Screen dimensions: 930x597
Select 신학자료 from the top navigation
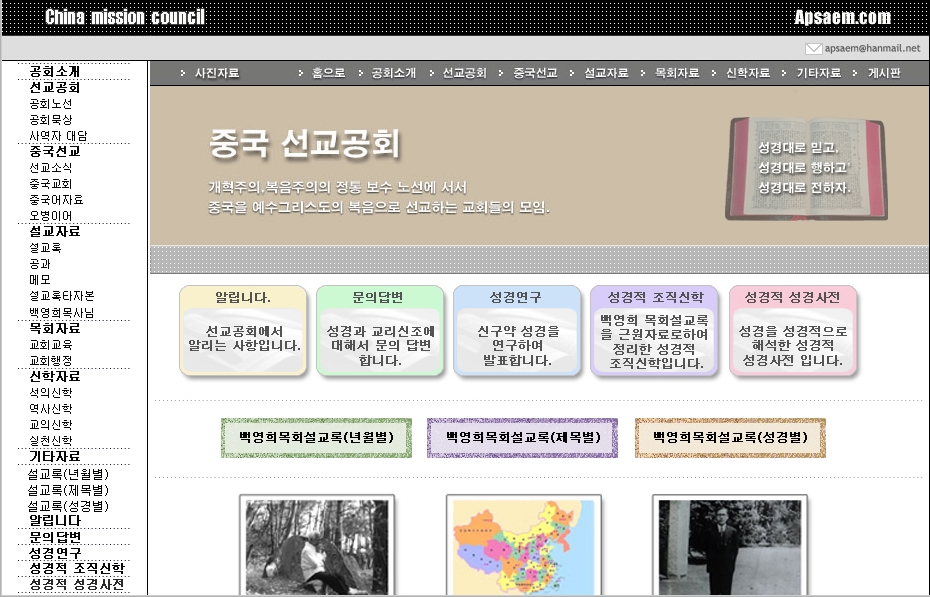tap(748, 71)
